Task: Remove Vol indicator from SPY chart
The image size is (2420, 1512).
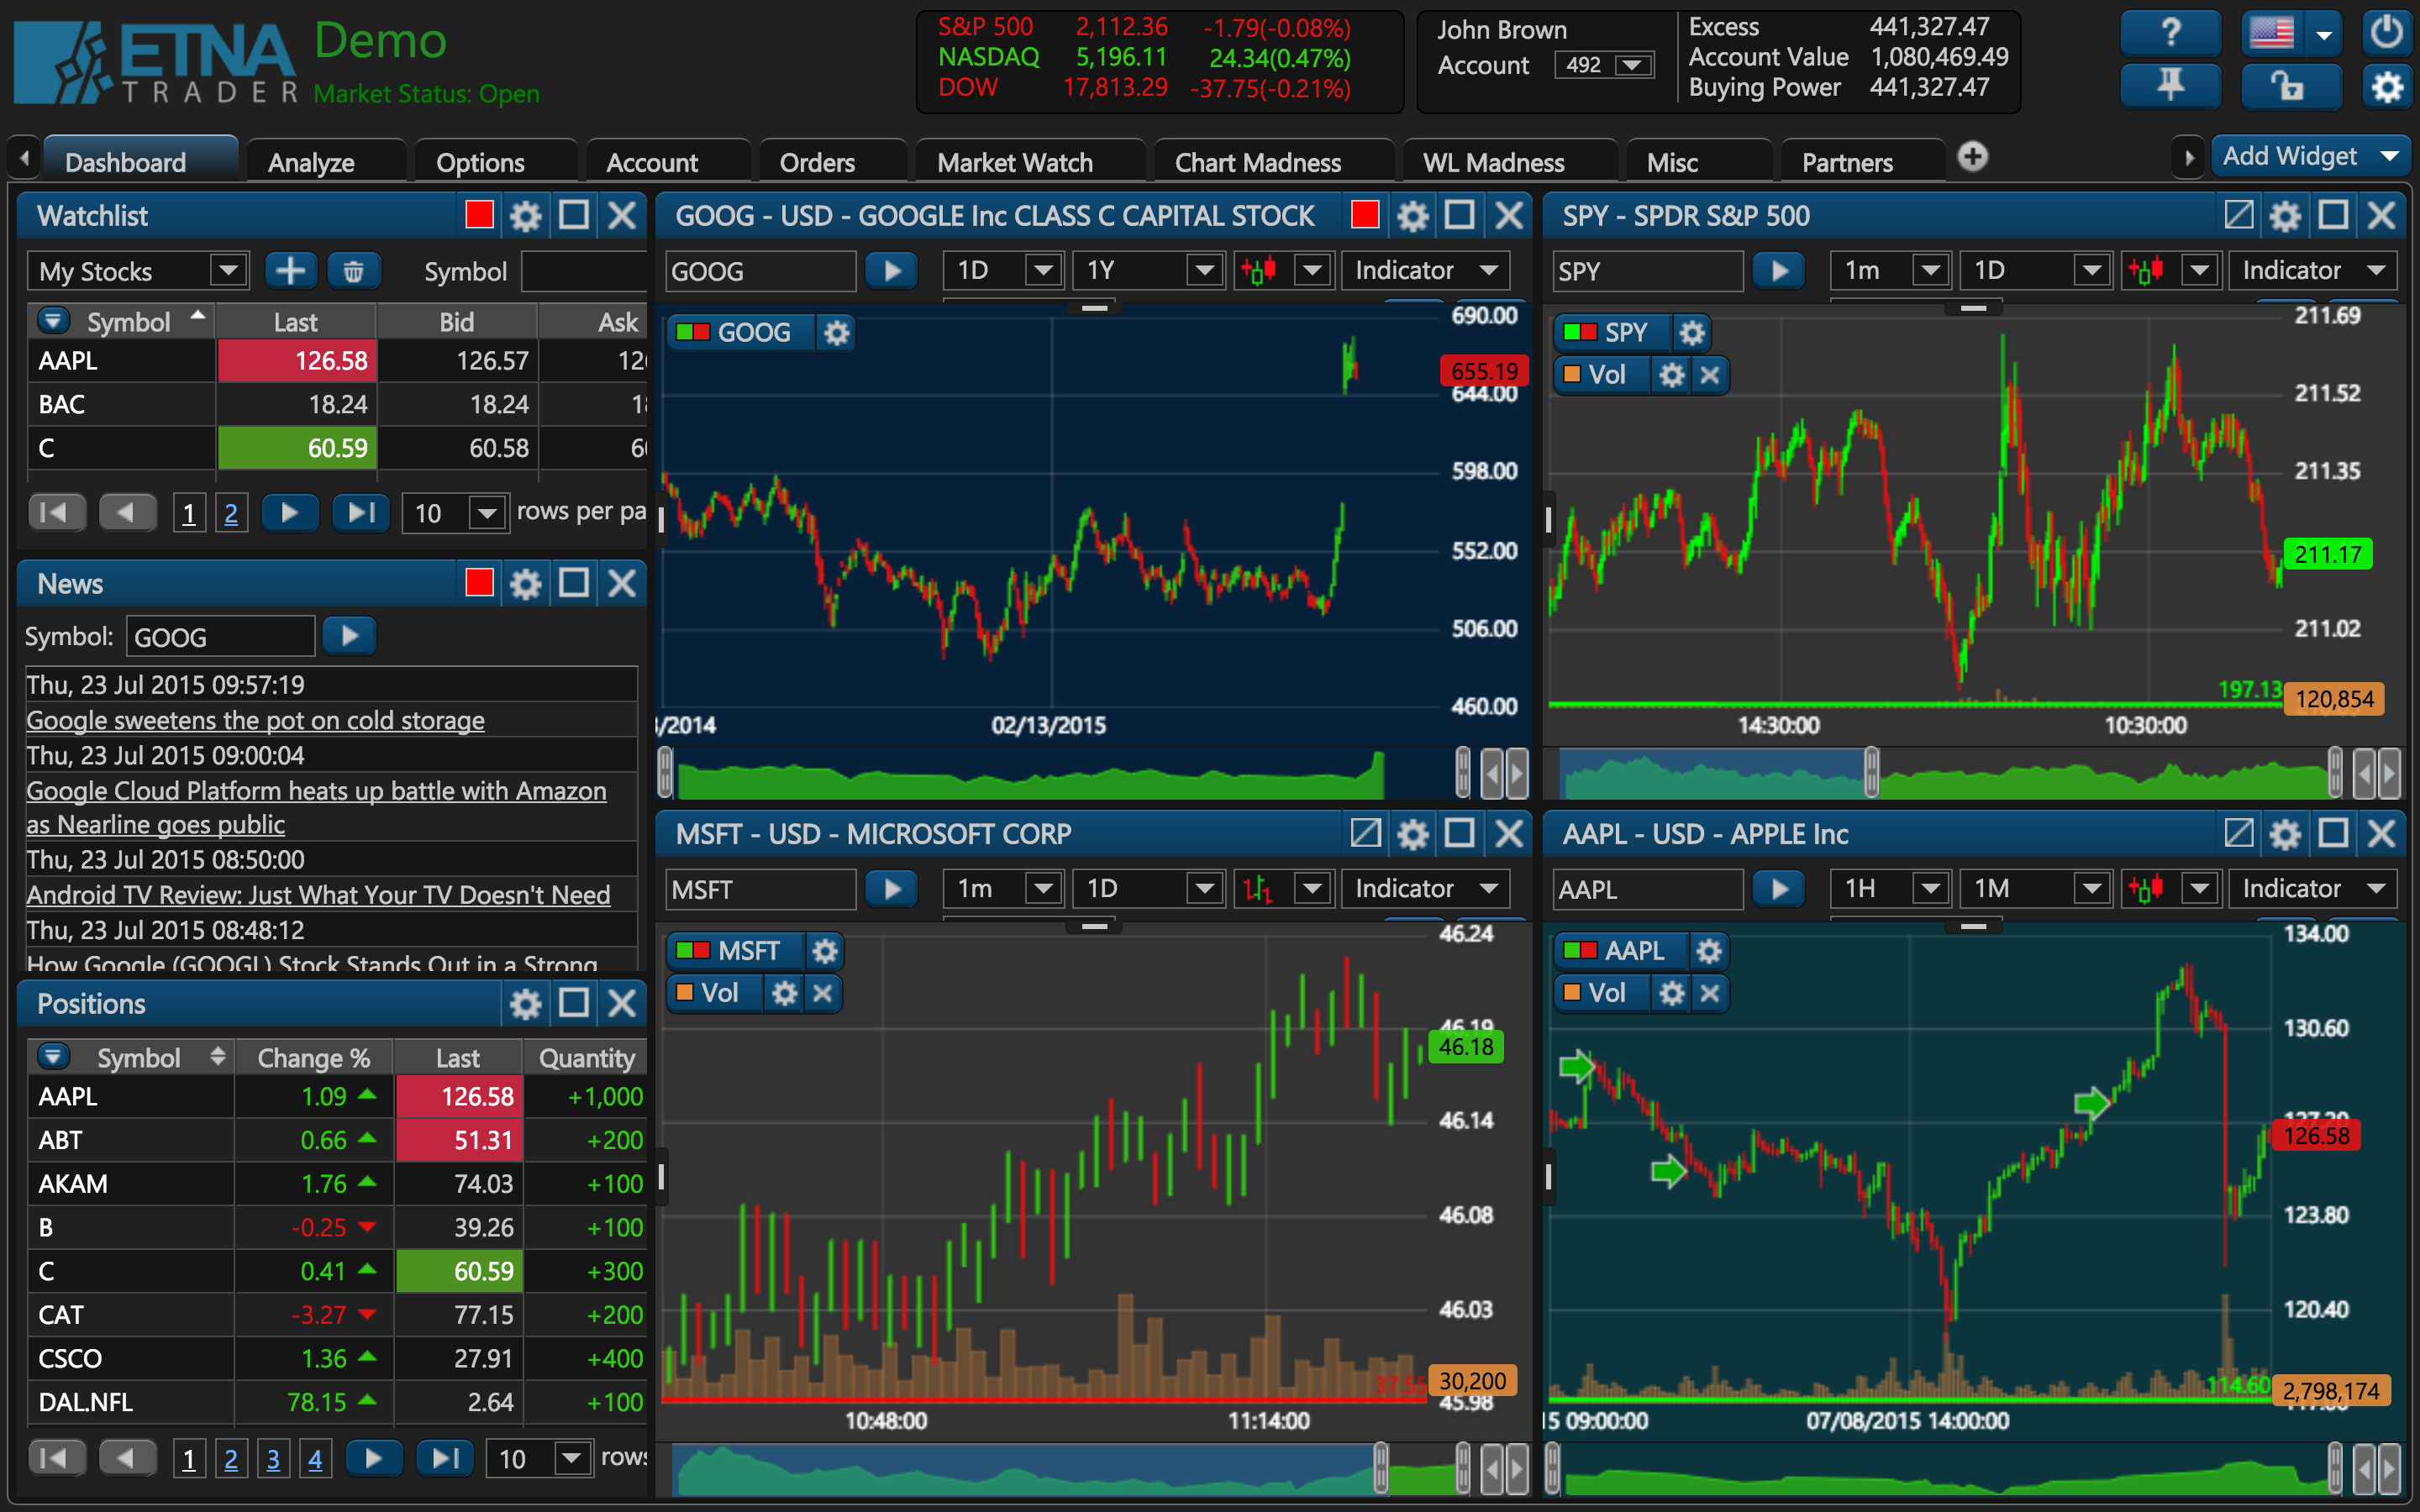Action: 1709,375
